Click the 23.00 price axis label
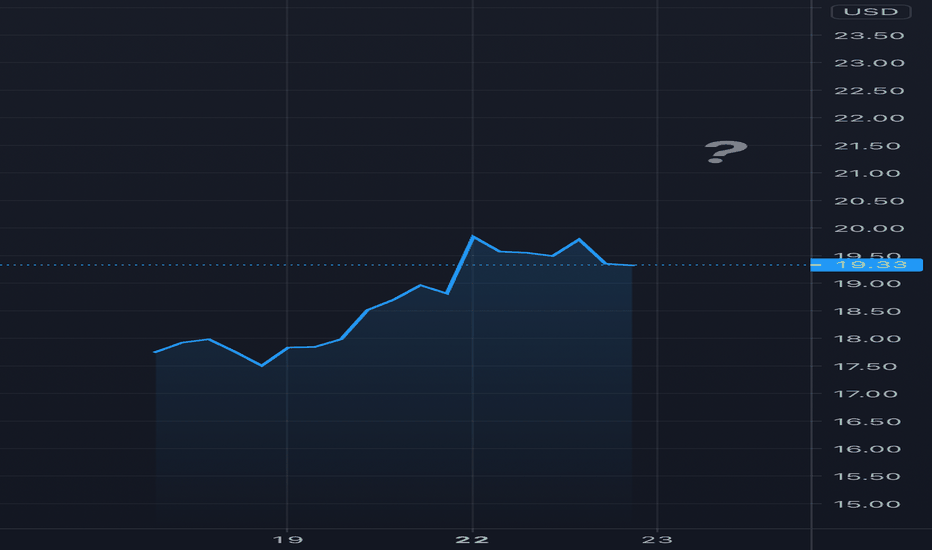This screenshot has height=550, width=932. (869, 63)
